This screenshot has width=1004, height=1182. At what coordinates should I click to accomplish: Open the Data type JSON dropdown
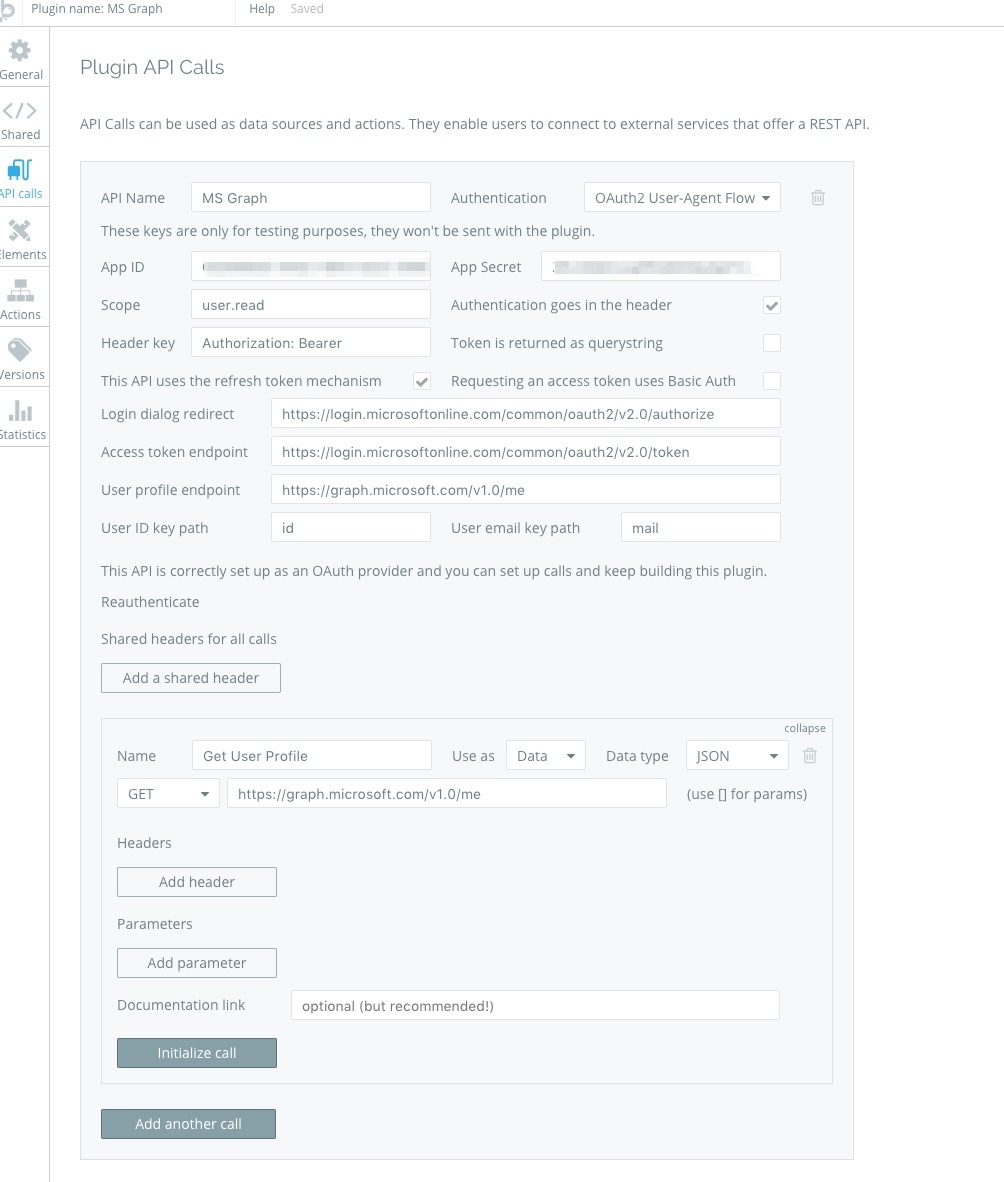click(x=737, y=755)
